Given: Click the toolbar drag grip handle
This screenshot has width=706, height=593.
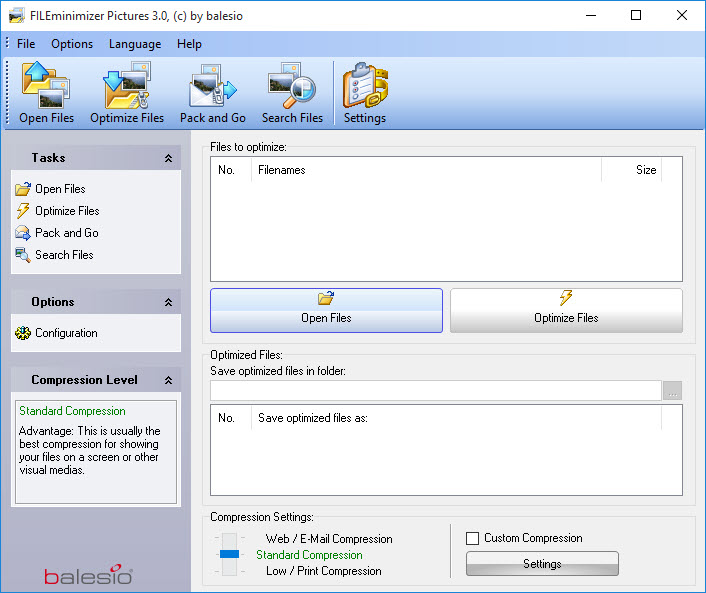Looking at the screenshot, I should click(7, 92).
